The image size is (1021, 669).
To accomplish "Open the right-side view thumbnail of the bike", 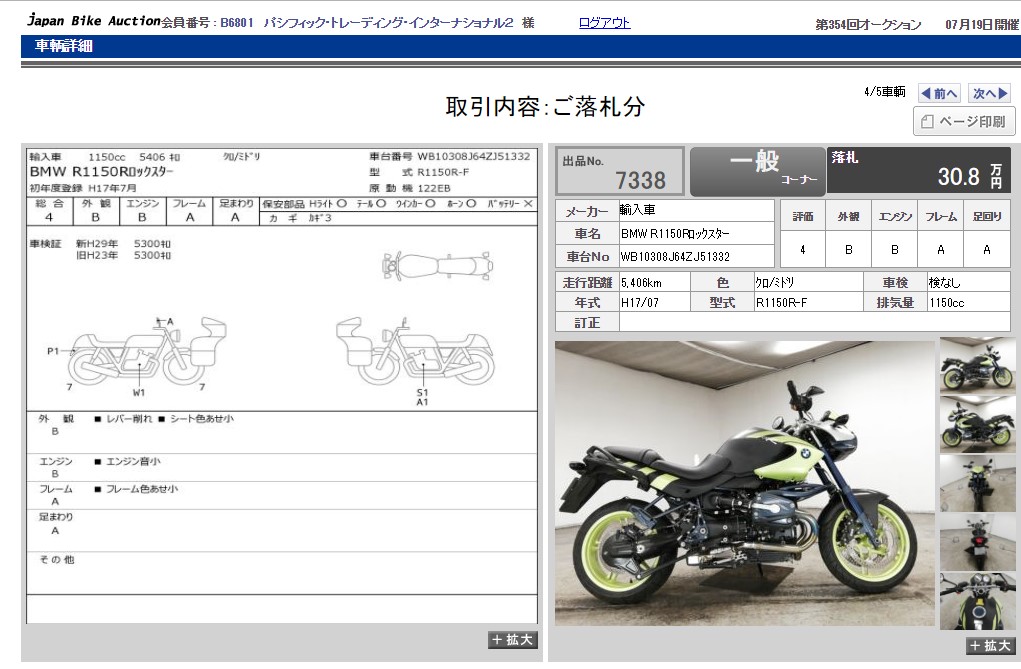I will (x=977, y=365).
